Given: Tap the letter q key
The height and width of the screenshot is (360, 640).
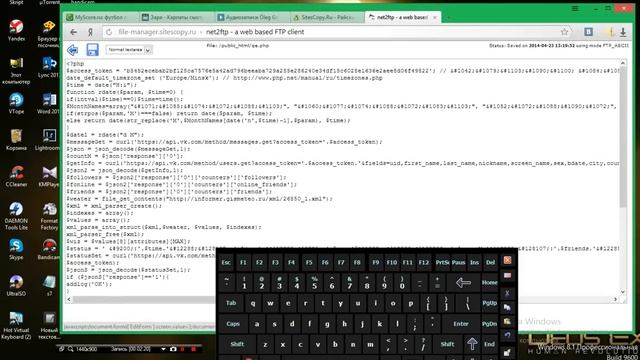Looking at the screenshot, I should click(253, 303).
